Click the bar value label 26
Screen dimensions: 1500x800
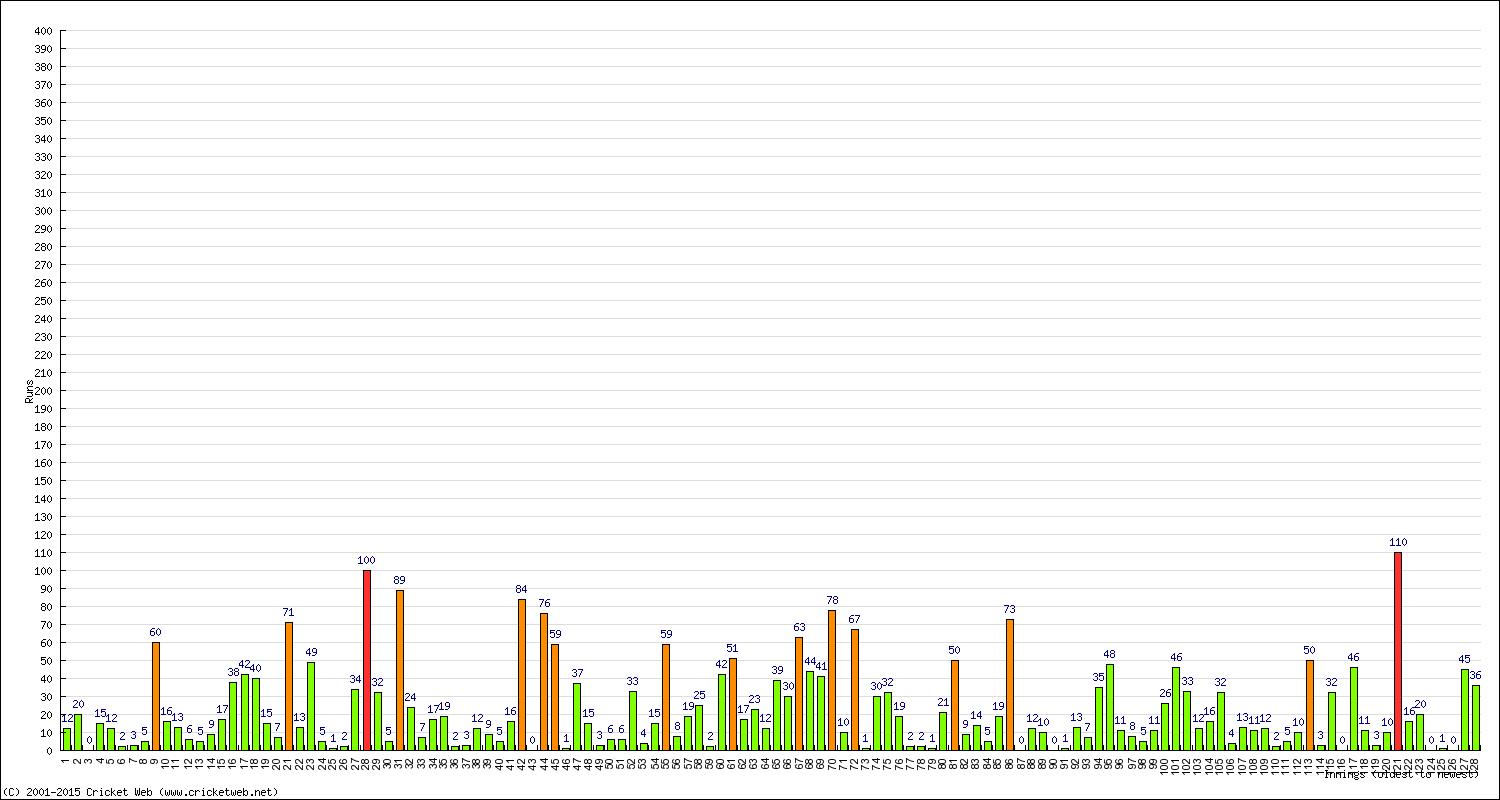tap(1165, 693)
